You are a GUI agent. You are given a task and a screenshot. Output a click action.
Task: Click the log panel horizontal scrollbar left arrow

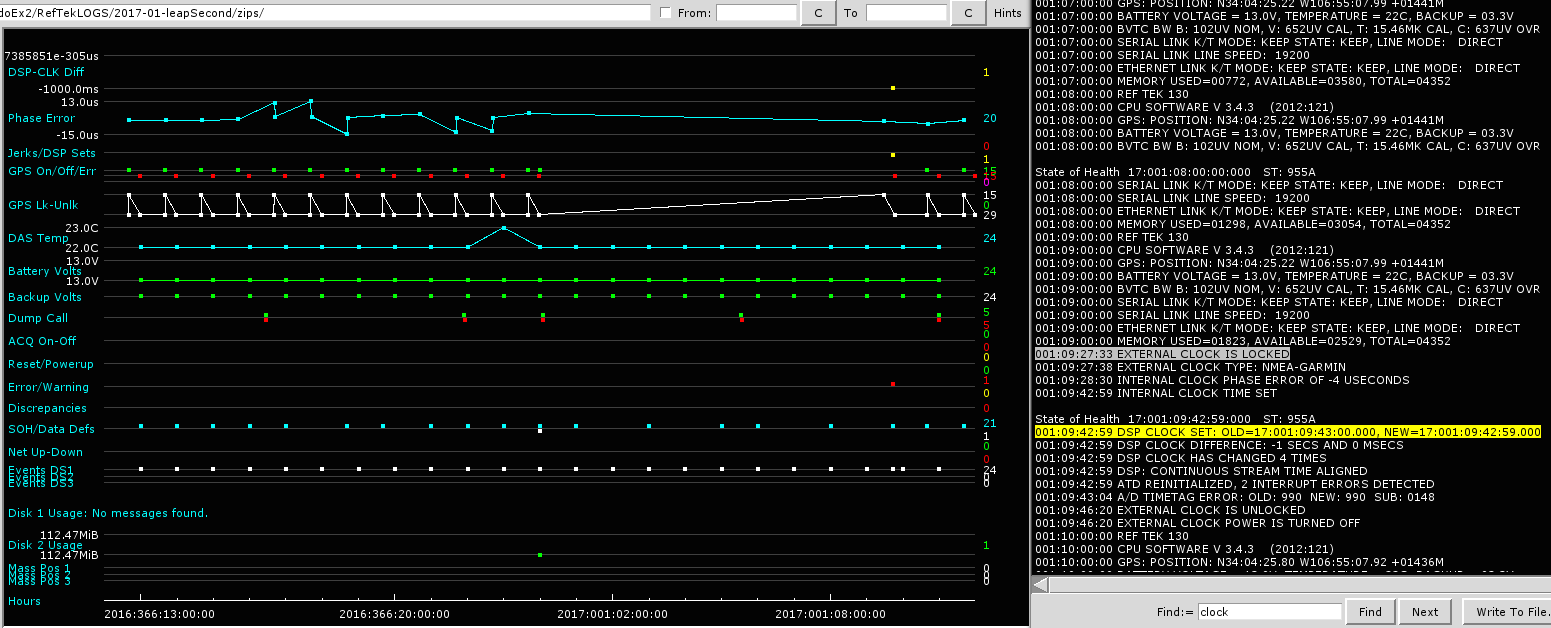click(1041, 584)
